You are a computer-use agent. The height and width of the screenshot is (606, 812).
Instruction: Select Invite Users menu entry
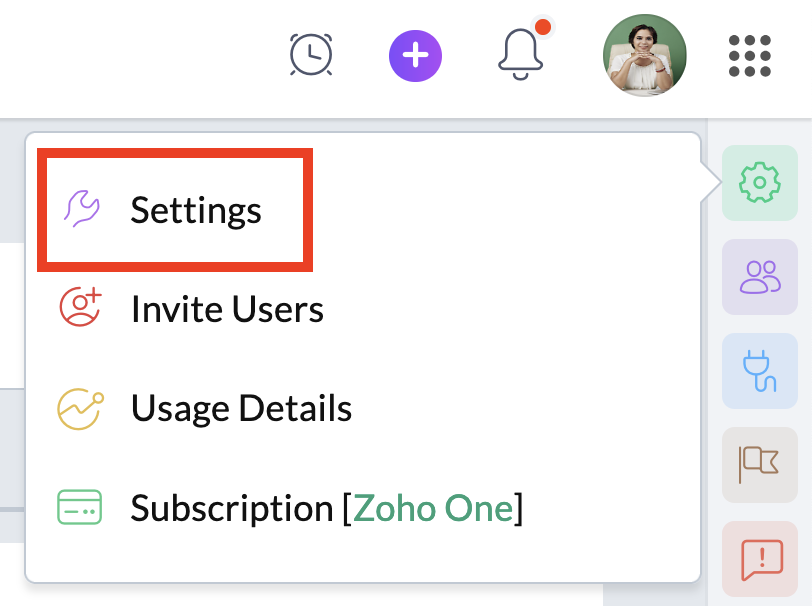click(x=227, y=309)
